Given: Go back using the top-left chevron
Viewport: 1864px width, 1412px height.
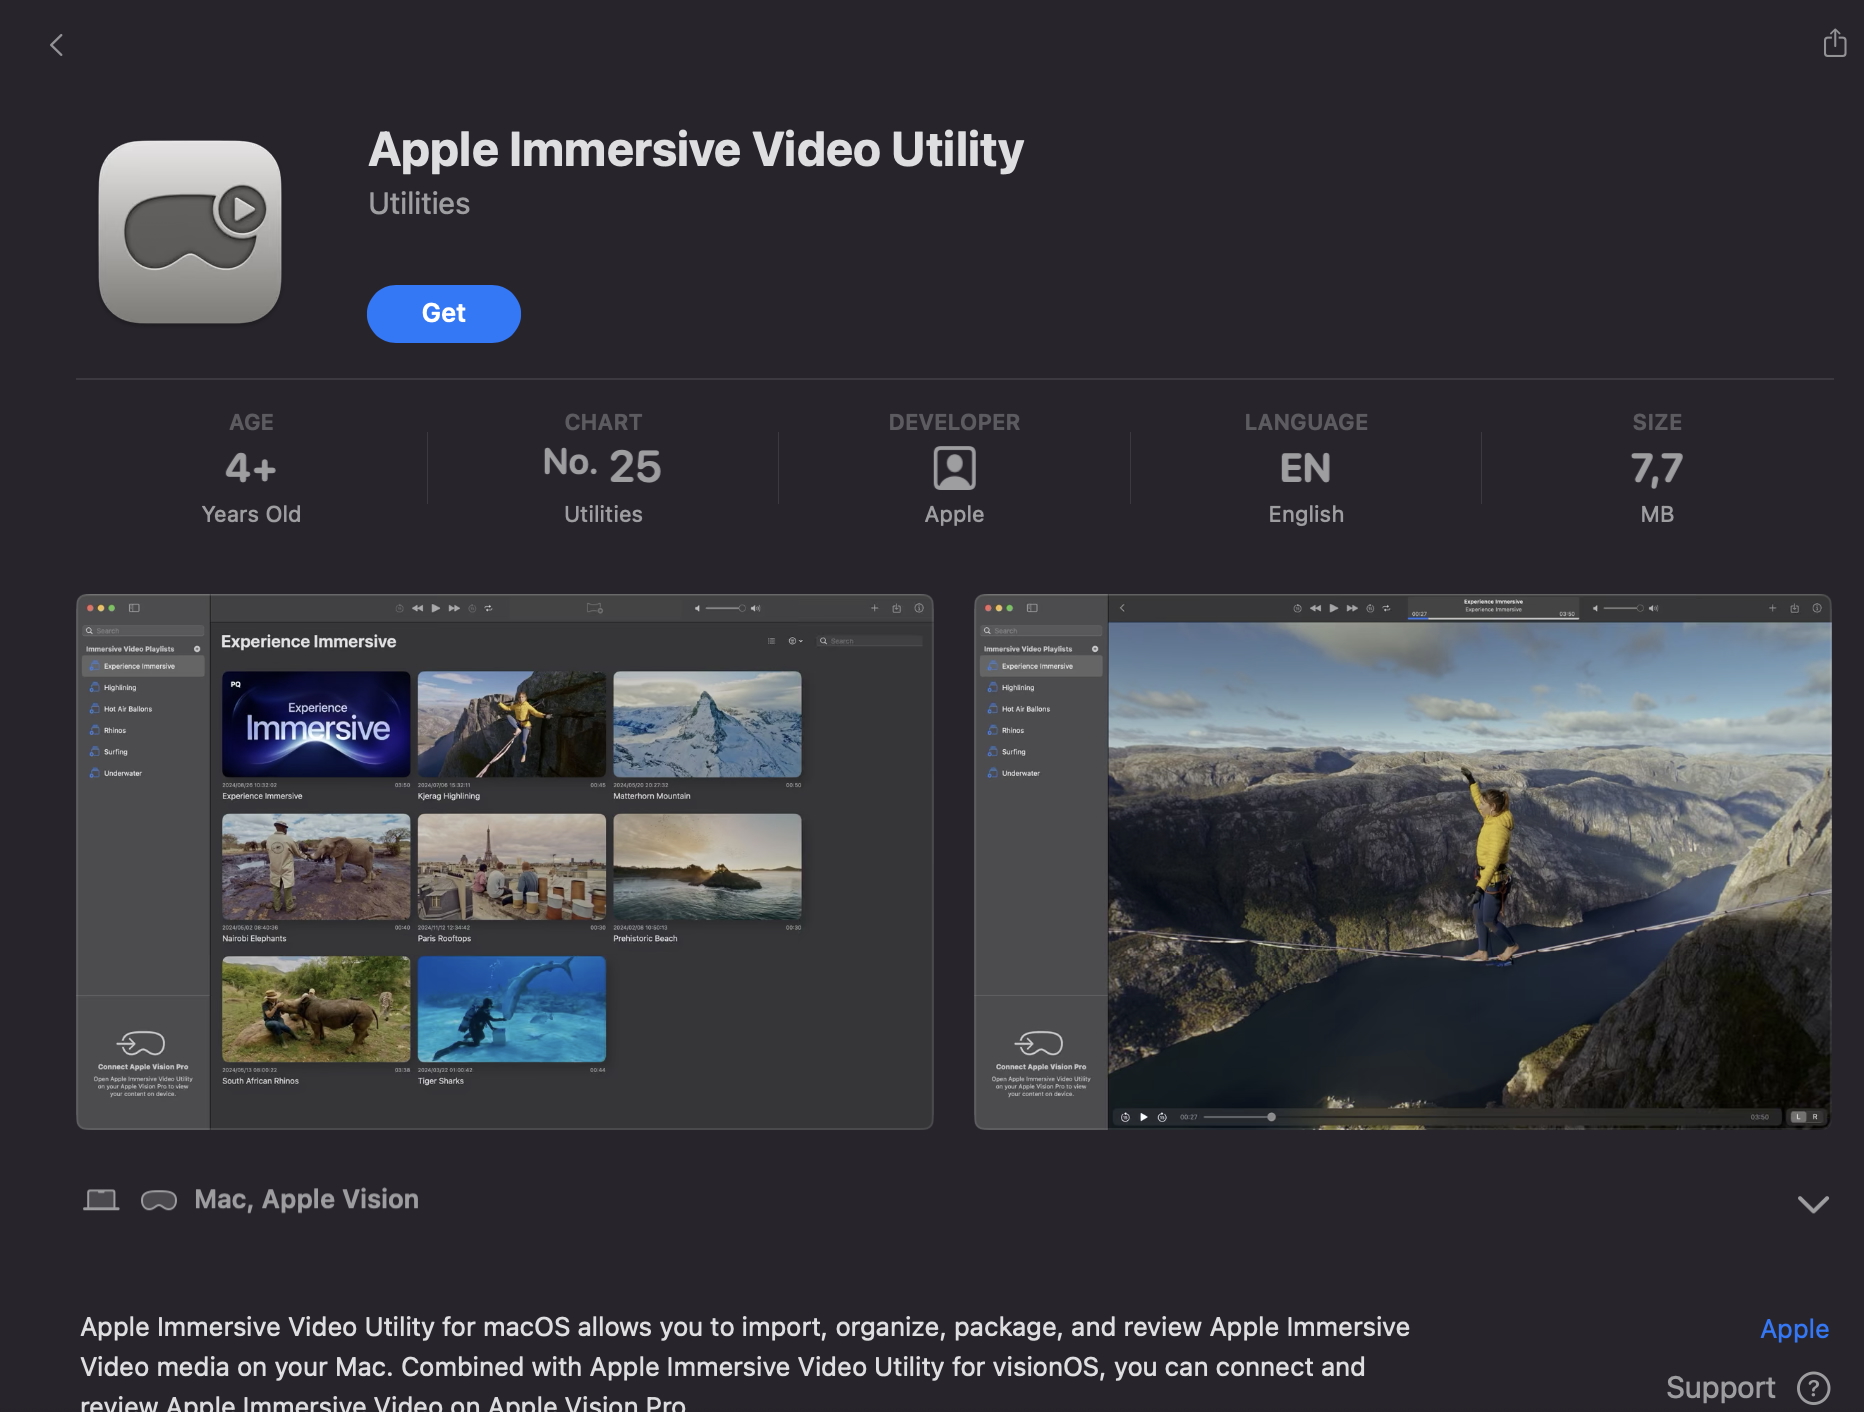Looking at the screenshot, I should tap(57, 45).
